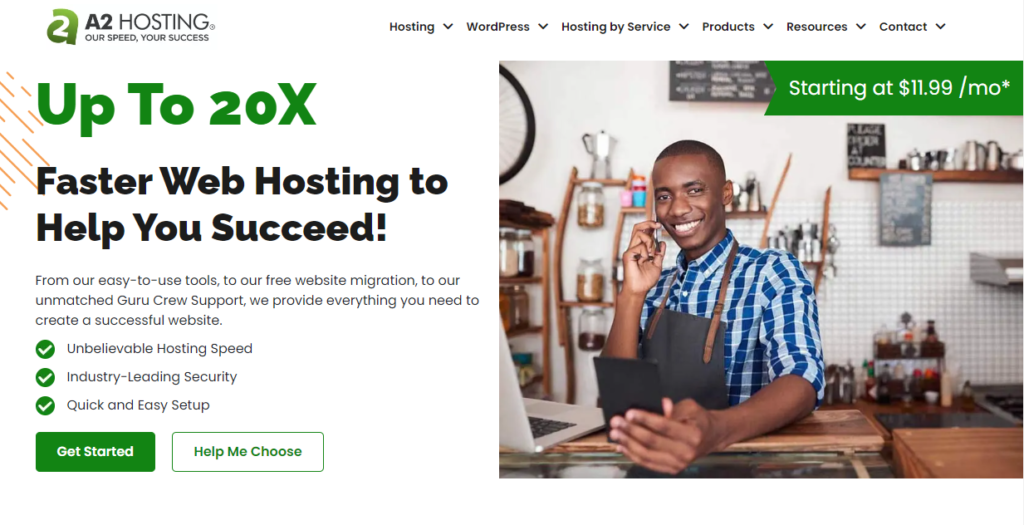Click the Help Me Choose button

point(248,452)
